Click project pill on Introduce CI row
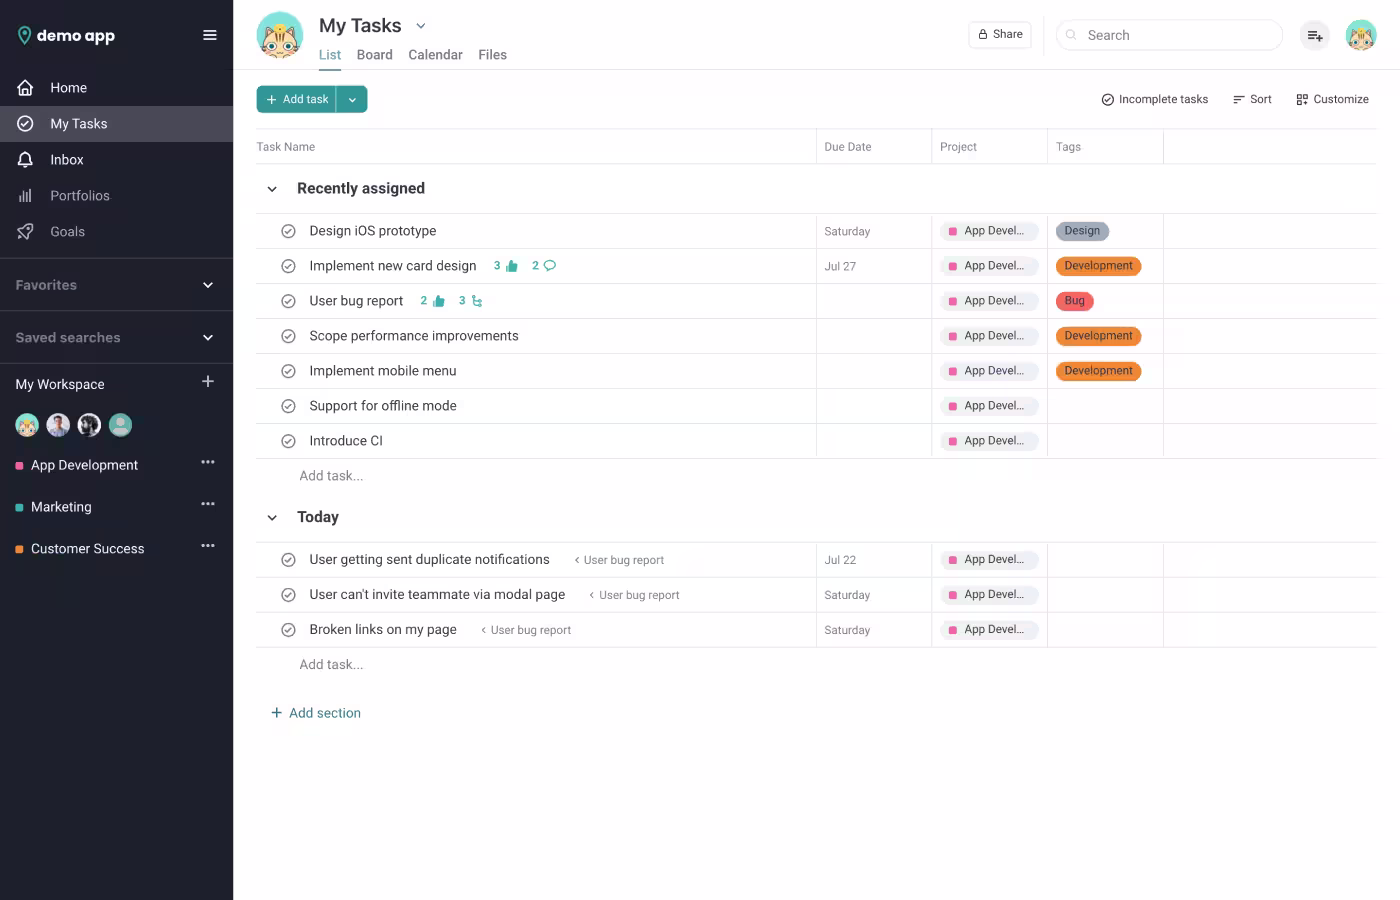Screen dimensions: 1400x900 (989, 441)
